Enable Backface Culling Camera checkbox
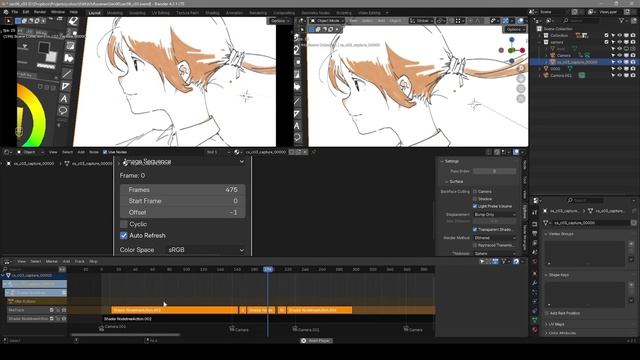 (x=475, y=191)
